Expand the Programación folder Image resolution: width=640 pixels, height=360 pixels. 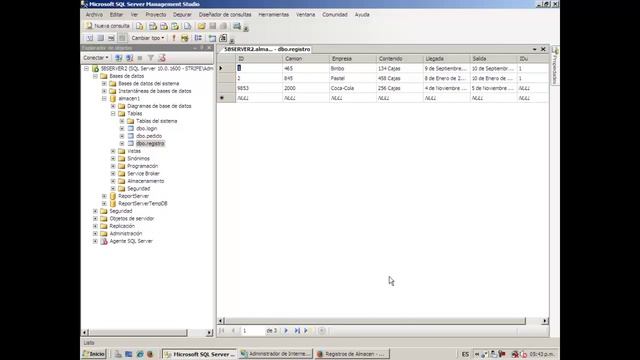click(x=113, y=166)
